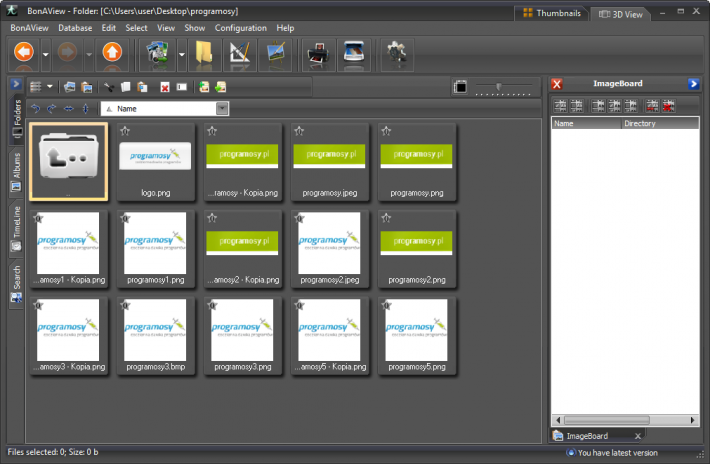Open the Albums side tab
Viewport: 710px width, 464px height.
[17, 172]
